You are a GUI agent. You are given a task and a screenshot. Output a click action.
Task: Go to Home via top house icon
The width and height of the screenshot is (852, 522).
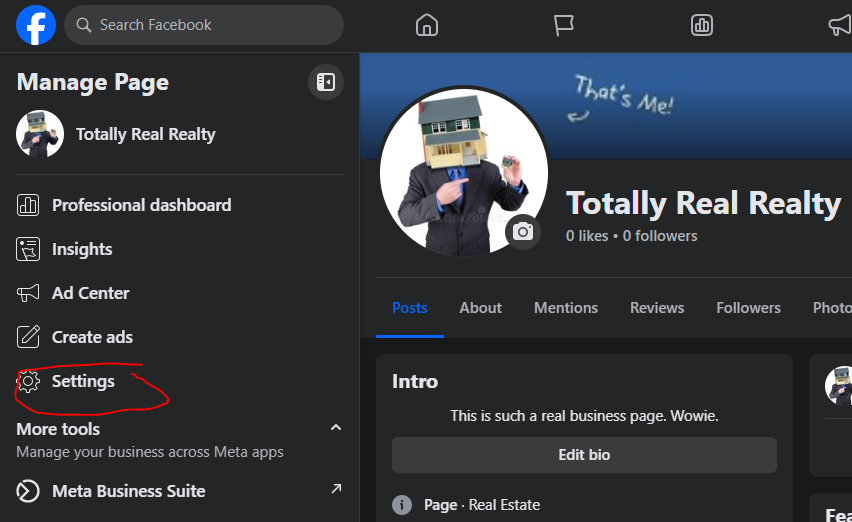(427, 25)
